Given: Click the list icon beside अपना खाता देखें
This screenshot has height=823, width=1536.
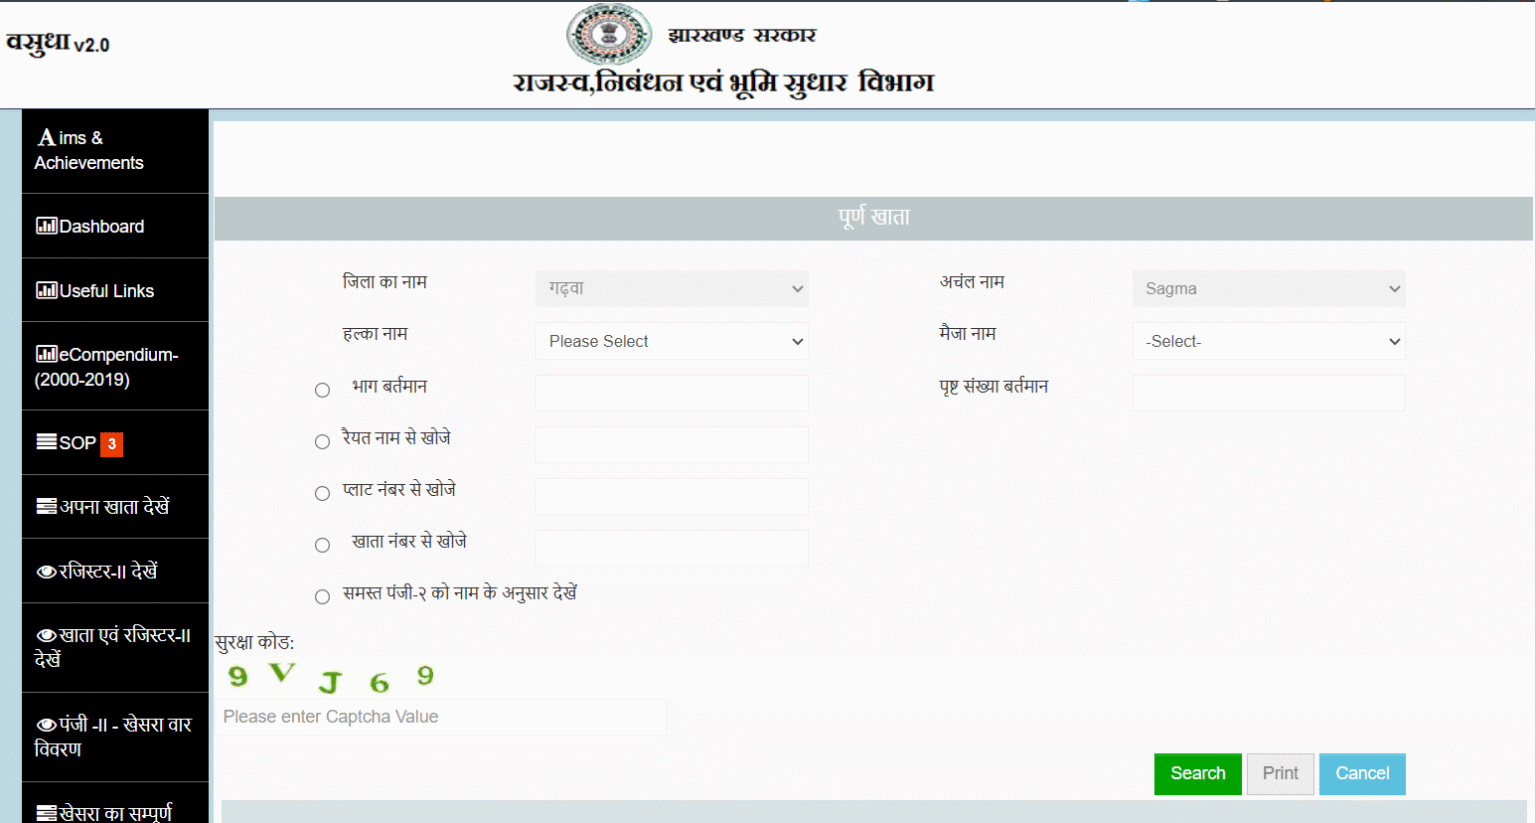Looking at the screenshot, I should point(47,507).
